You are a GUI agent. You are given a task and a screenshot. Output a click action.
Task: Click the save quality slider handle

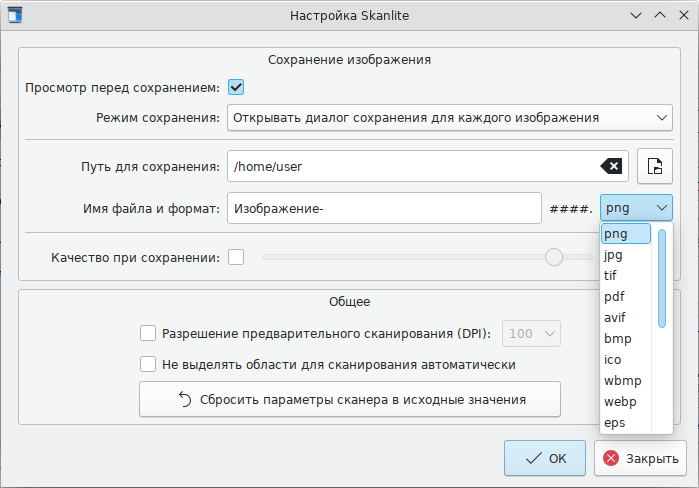pyautogui.click(x=554, y=257)
